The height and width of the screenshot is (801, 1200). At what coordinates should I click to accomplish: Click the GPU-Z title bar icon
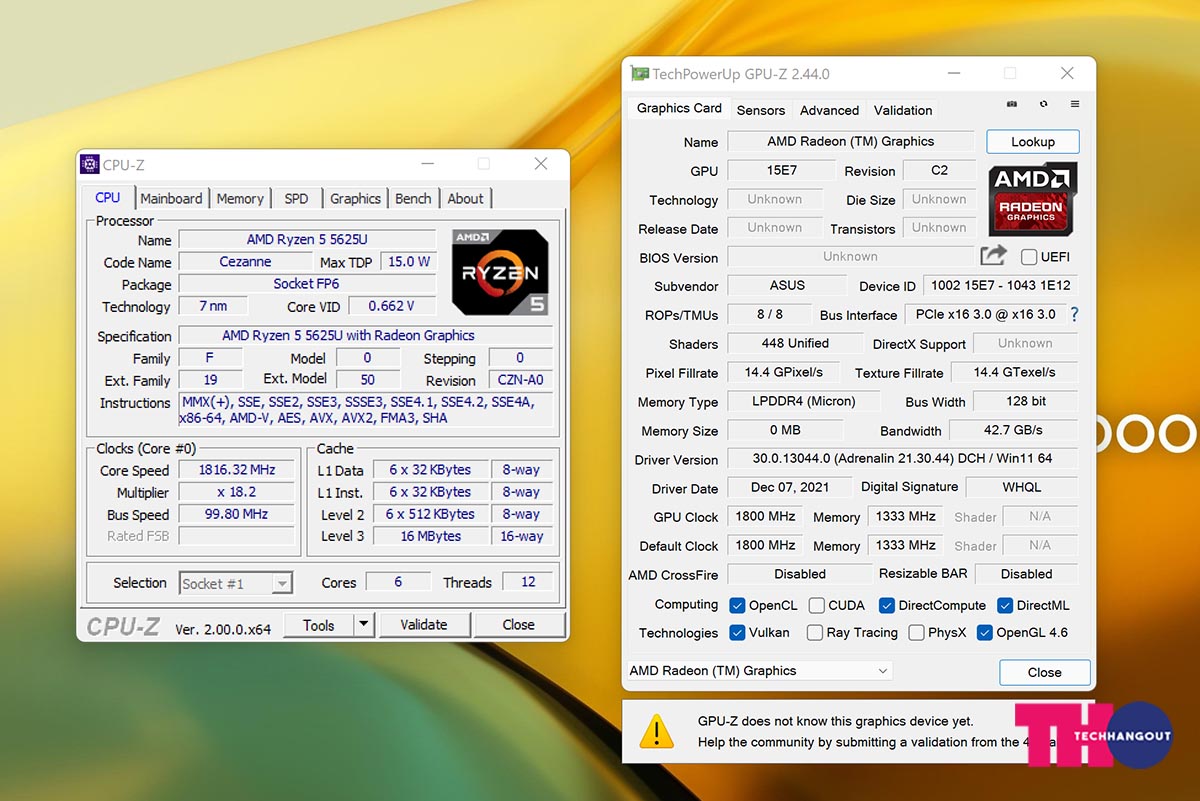click(x=639, y=74)
